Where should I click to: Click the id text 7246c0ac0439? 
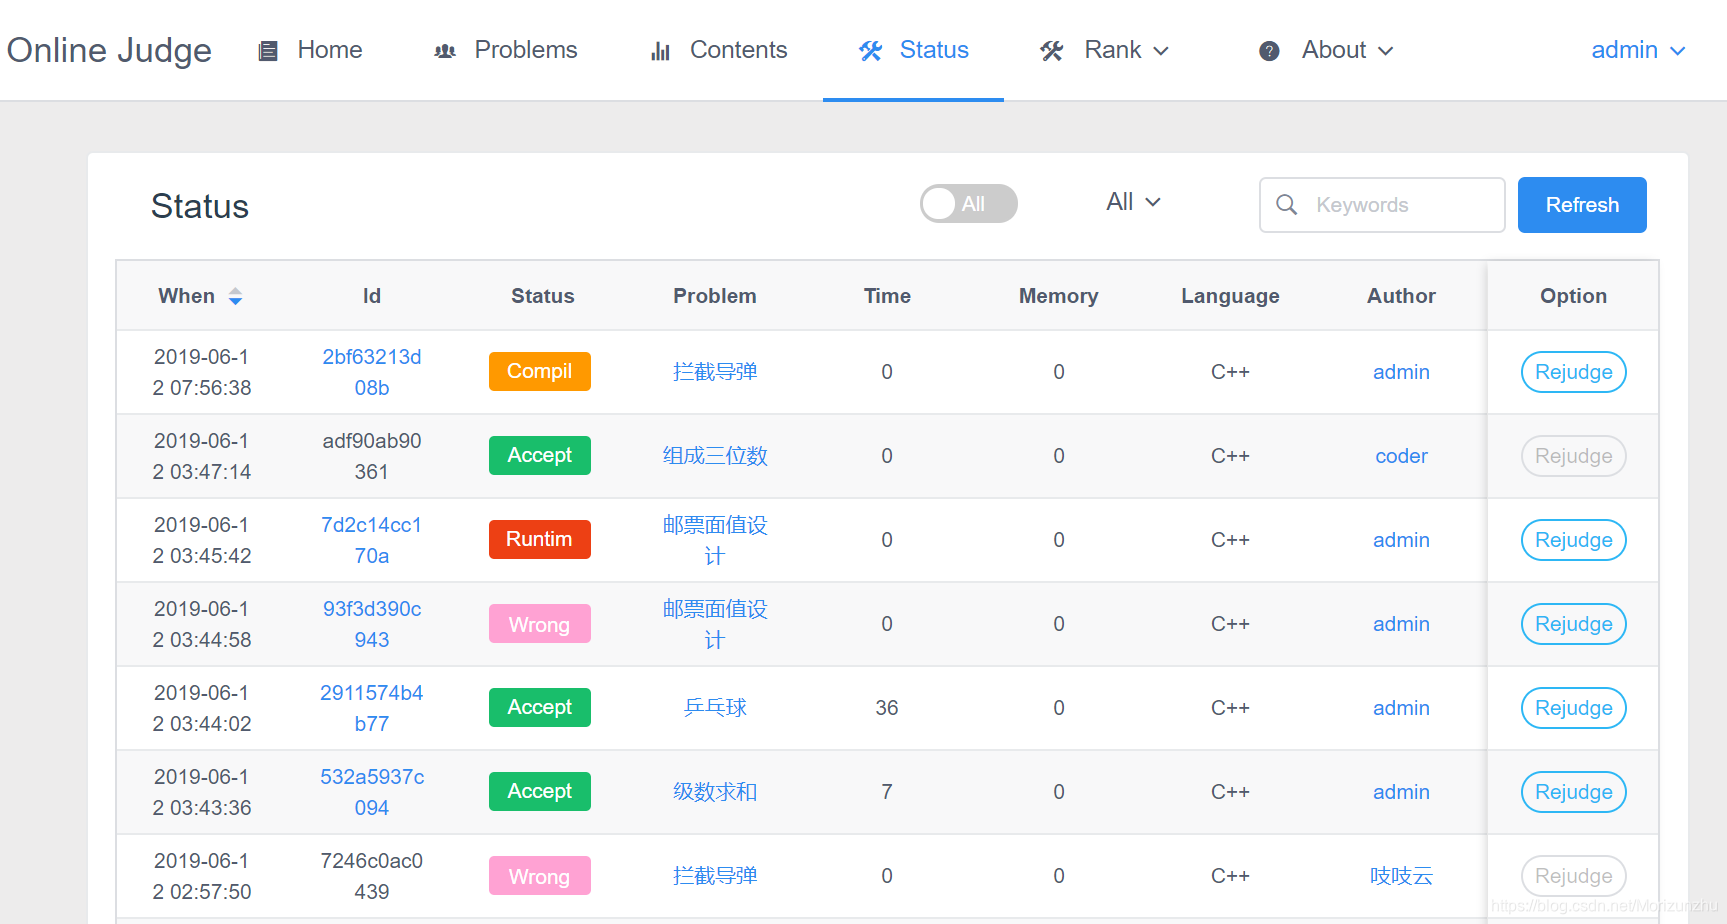pyautogui.click(x=372, y=876)
